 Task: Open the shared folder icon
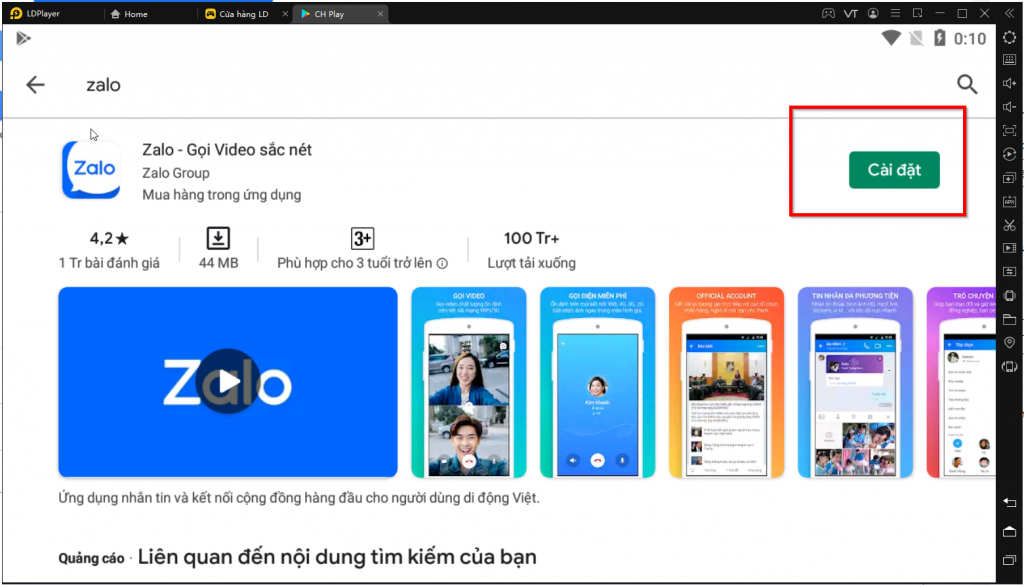[x=1010, y=319]
